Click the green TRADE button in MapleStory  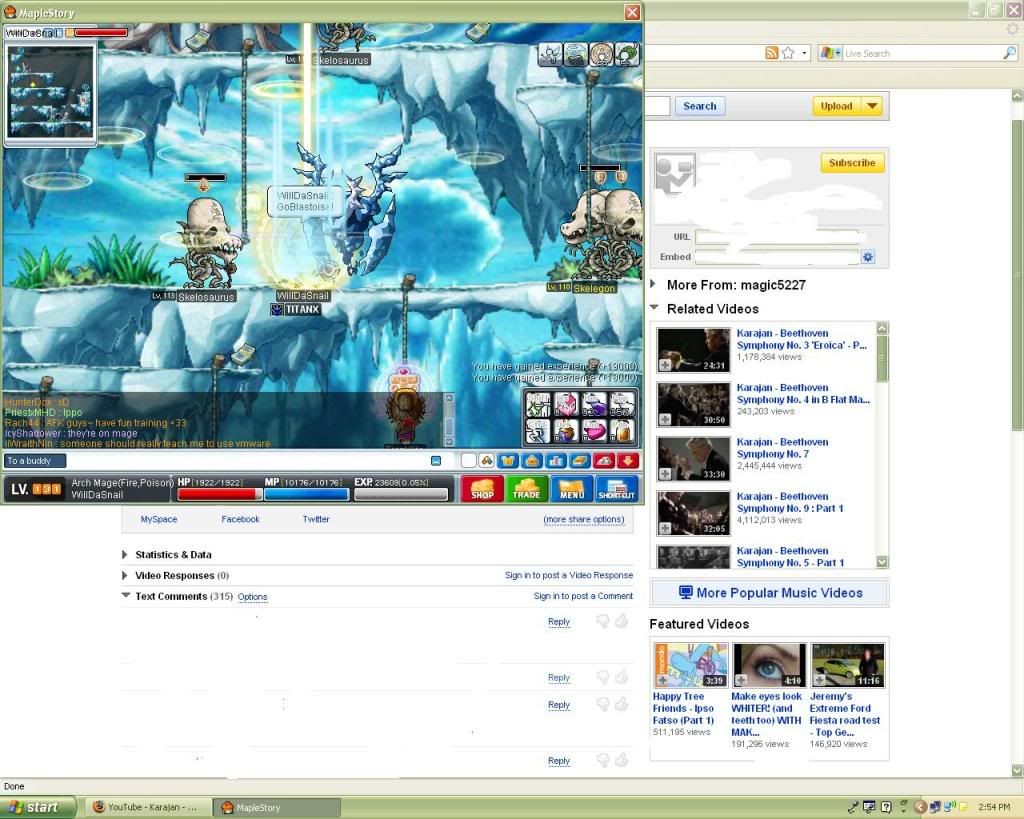[x=526, y=489]
